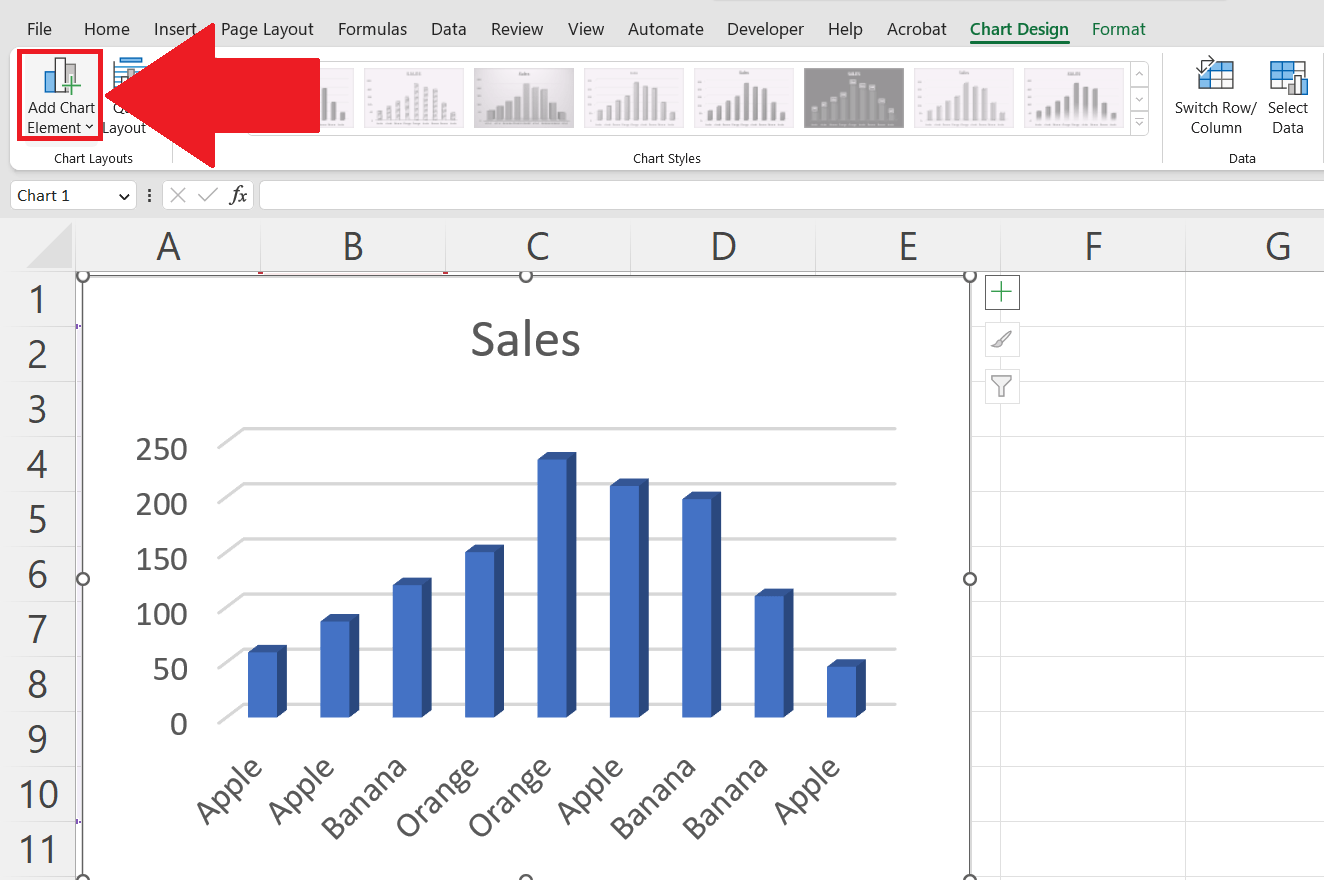
Task: Select column F header
Action: [x=1093, y=246]
